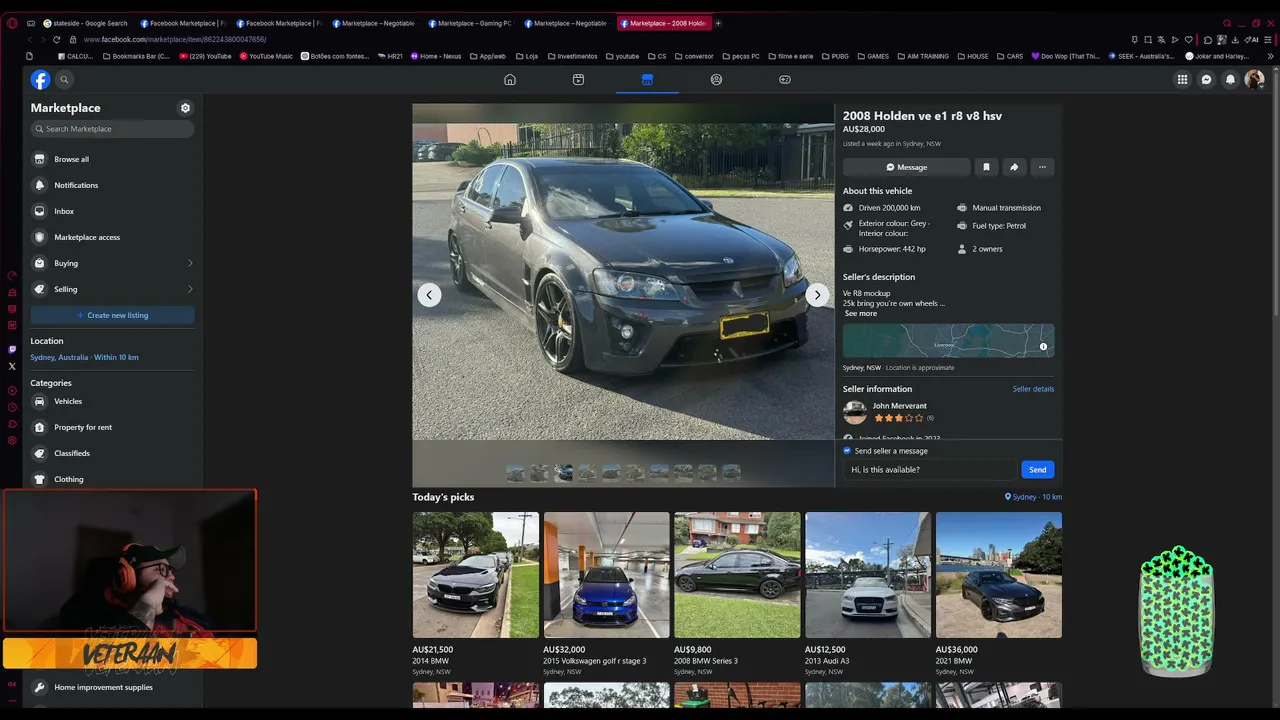This screenshot has width=1280, height=720.
Task: Open the Gaming tab icon
Action: [x=785, y=79]
